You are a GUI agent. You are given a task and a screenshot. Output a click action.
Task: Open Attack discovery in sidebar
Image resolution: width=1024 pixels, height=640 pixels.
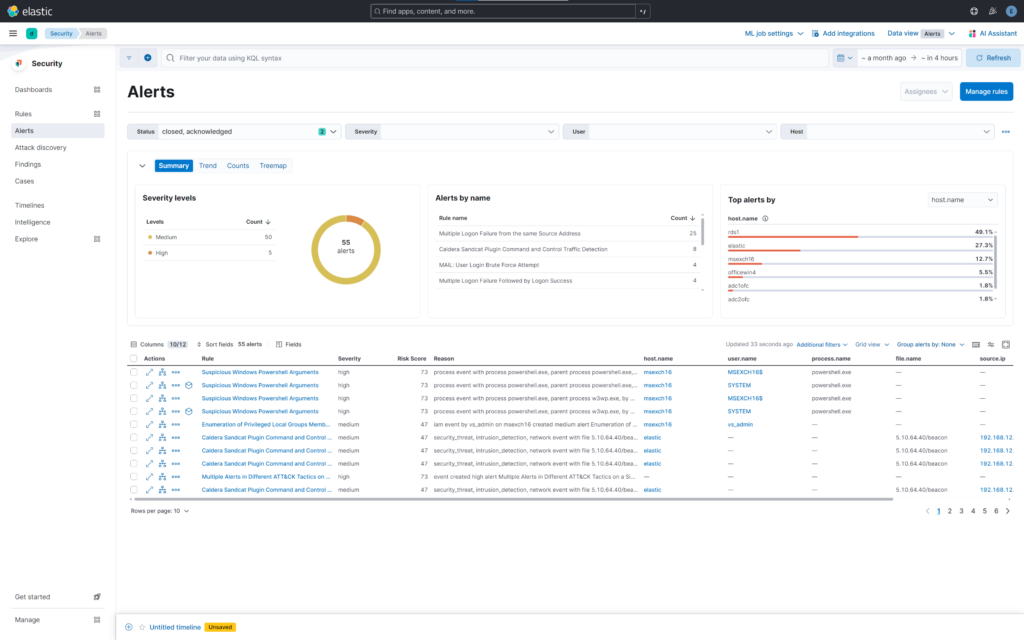(40, 148)
